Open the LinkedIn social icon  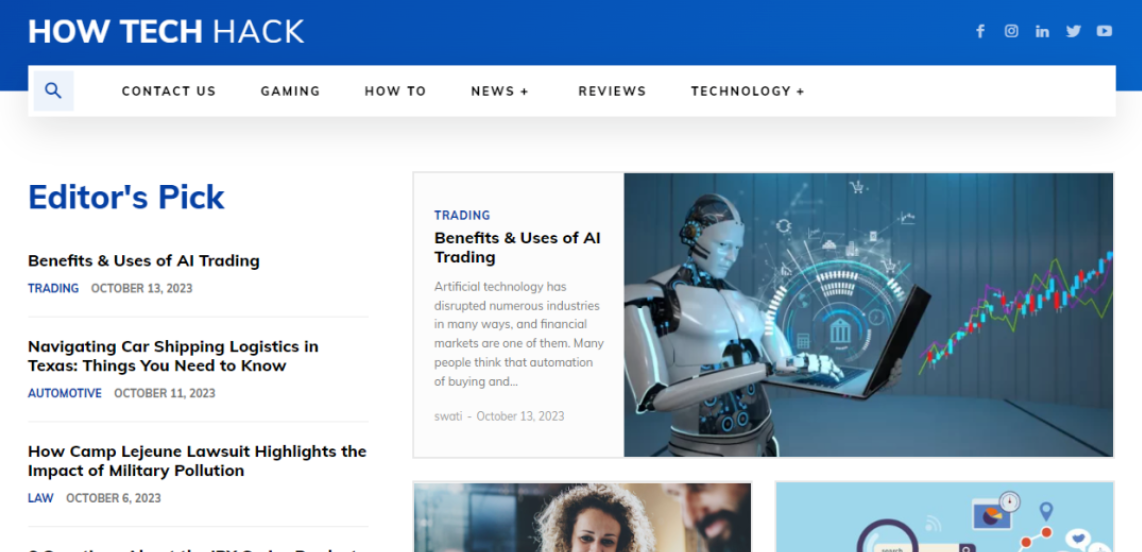[x=1042, y=31]
